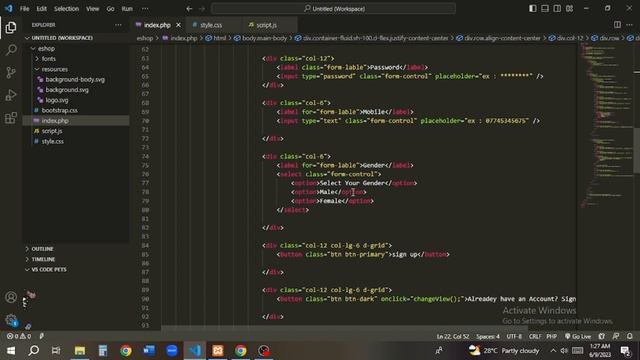Change line ending via CRLF indicator

pos(535,336)
